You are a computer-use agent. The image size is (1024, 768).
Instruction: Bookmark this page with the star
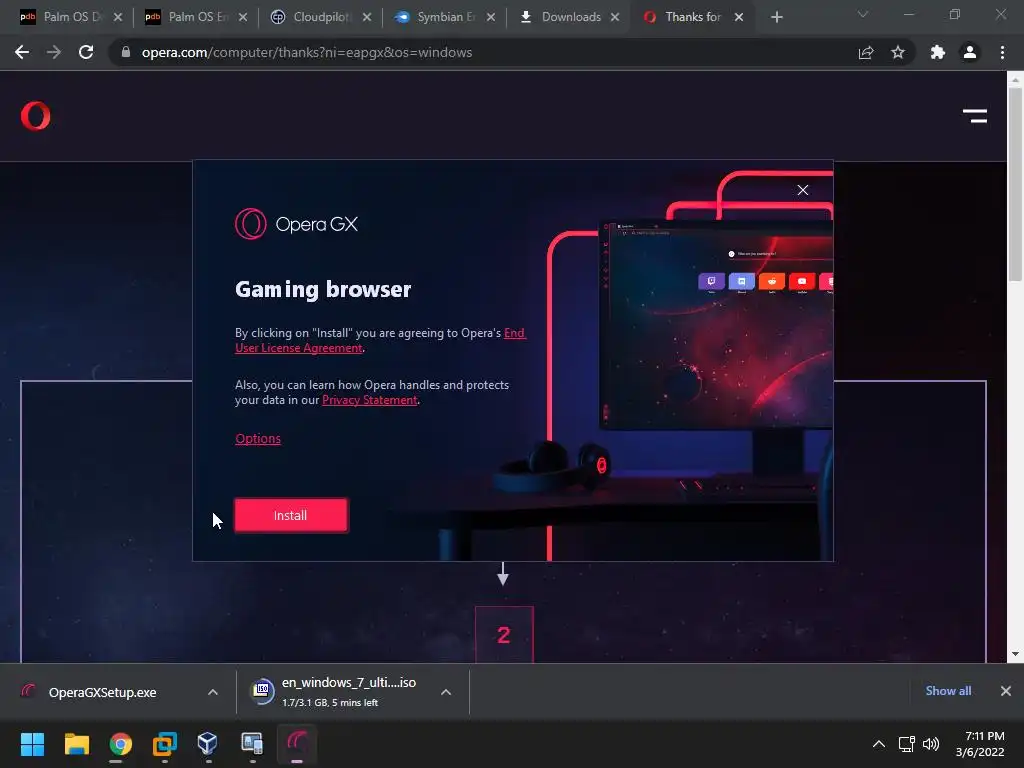[898, 52]
